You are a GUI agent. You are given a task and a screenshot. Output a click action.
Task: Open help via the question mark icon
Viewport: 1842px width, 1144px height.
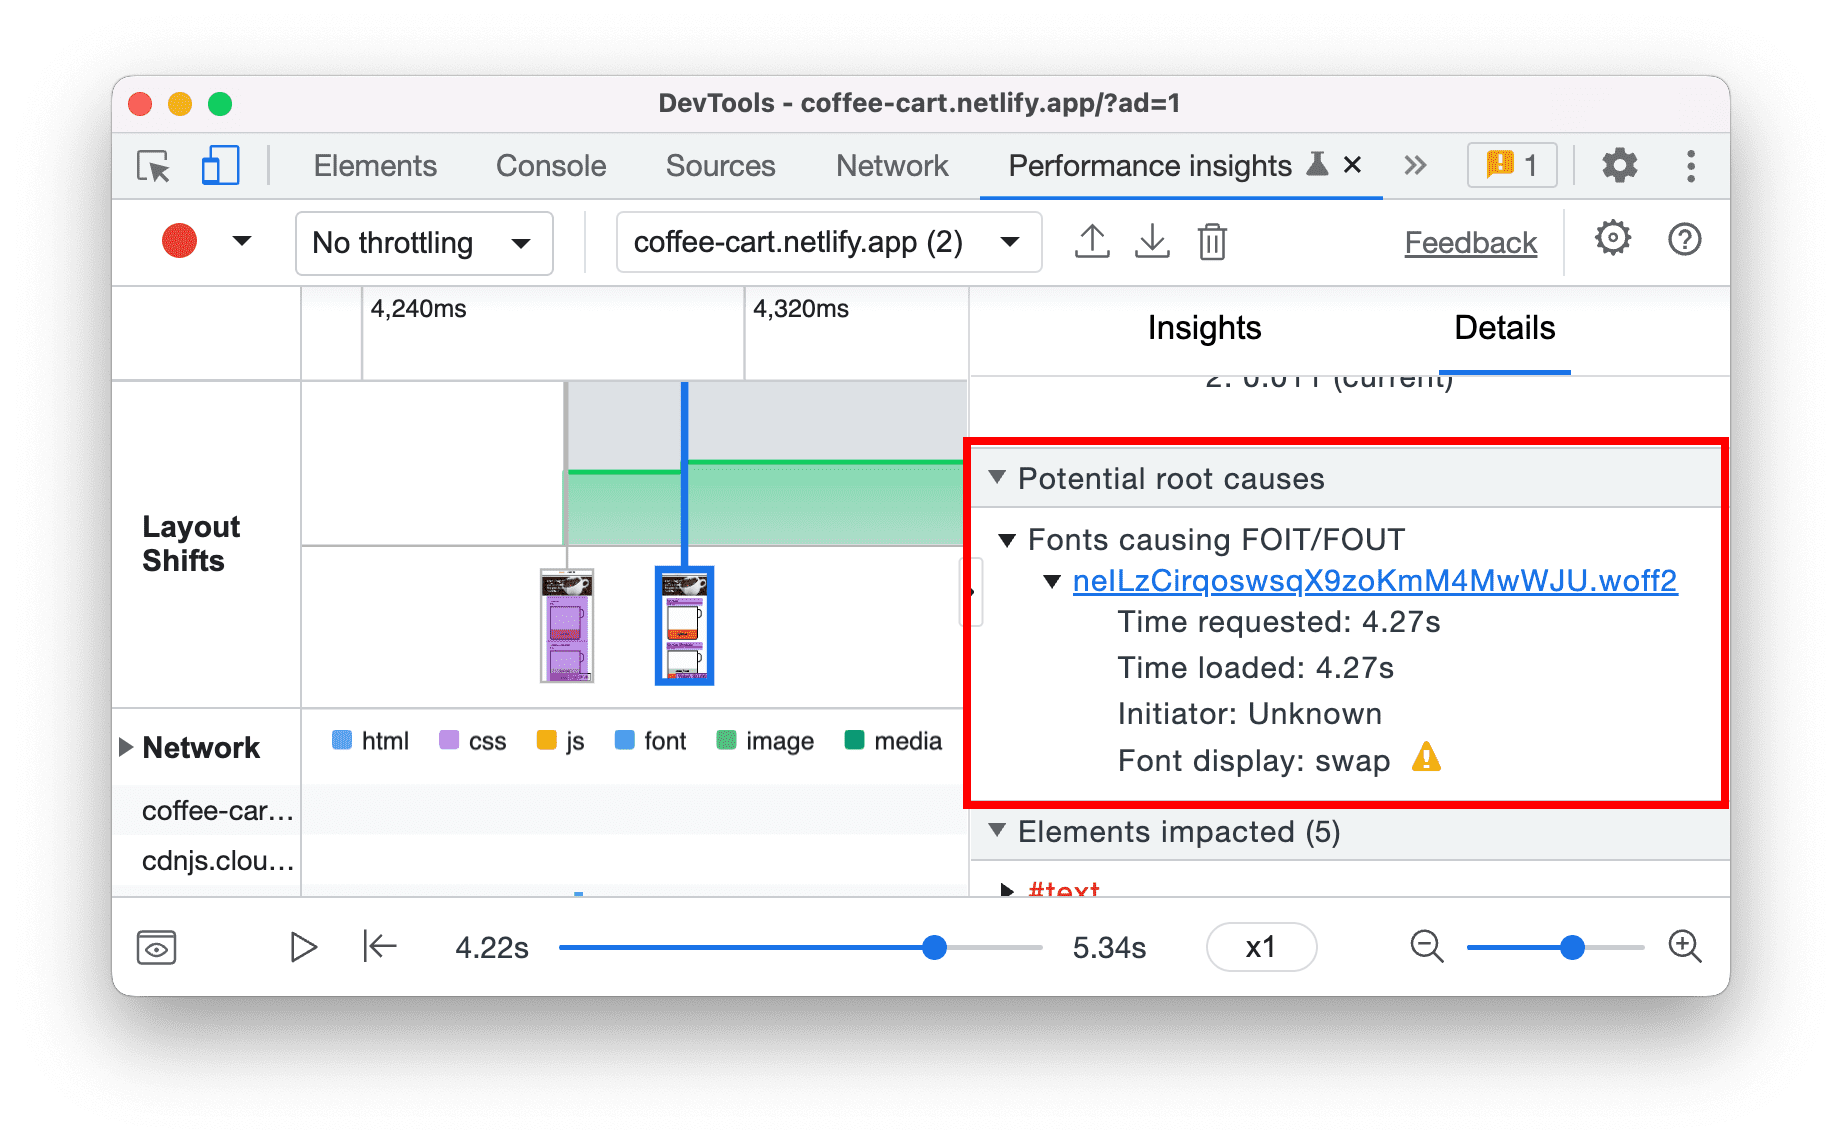click(1684, 240)
